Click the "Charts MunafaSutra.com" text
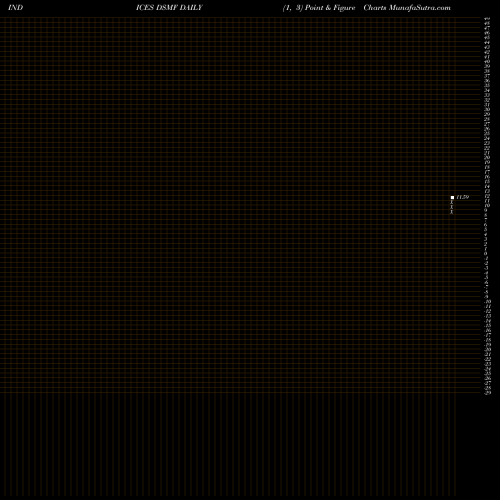500x500 pixels. click(x=407, y=8)
